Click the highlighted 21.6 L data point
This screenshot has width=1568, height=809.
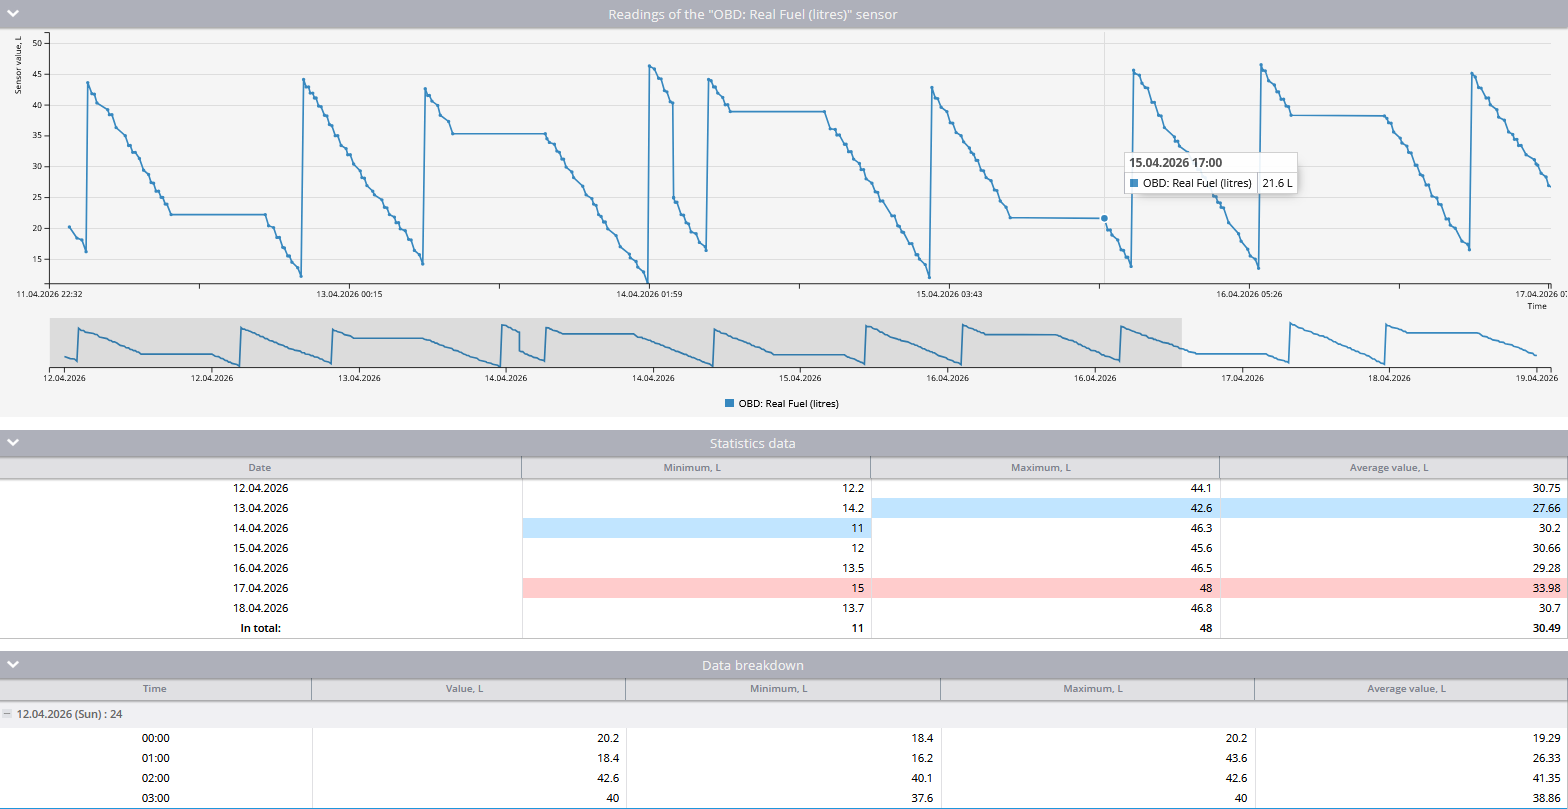coord(1104,218)
